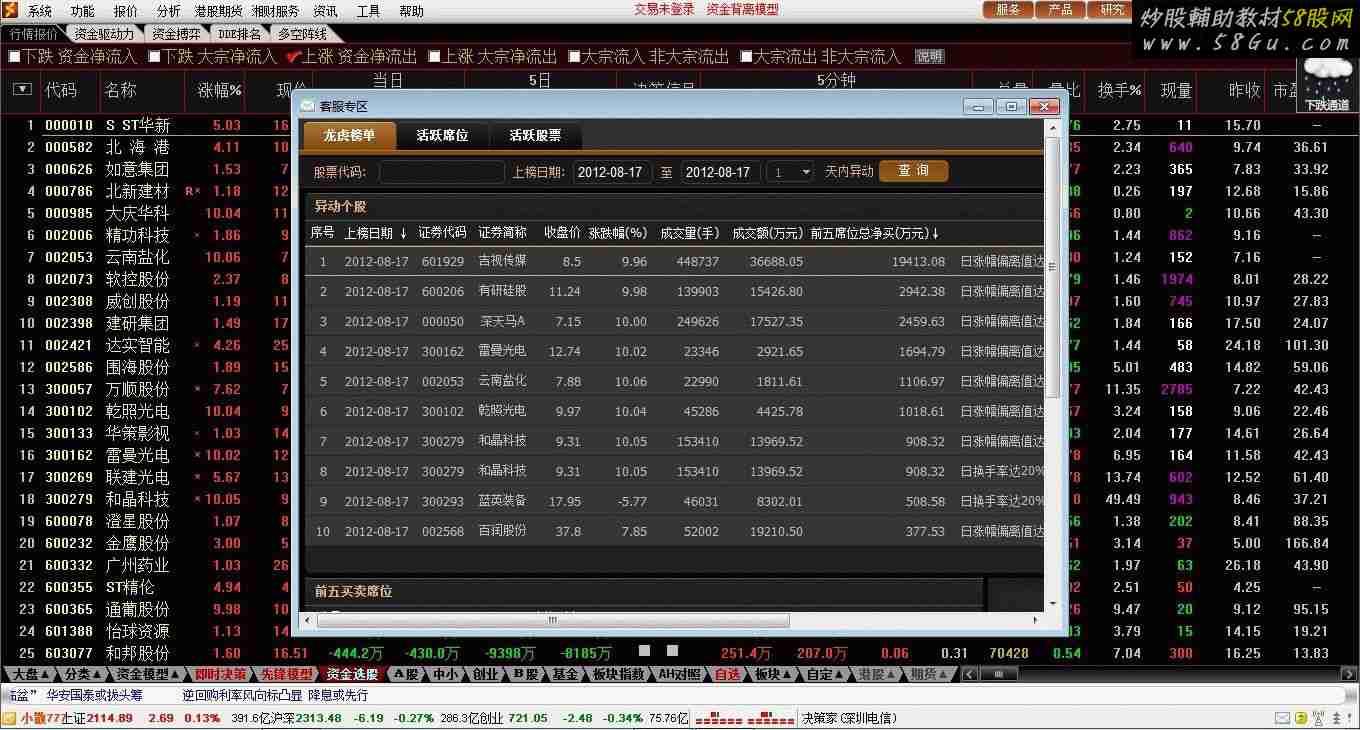Image resolution: width=1360 pixels, height=730 pixels.
Task: Click the 股票代码 input field
Action: (x=441, y=172)
